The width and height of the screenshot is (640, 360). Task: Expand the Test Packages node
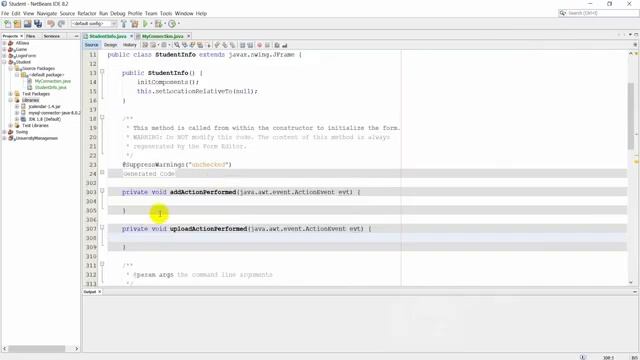(11, 94)
